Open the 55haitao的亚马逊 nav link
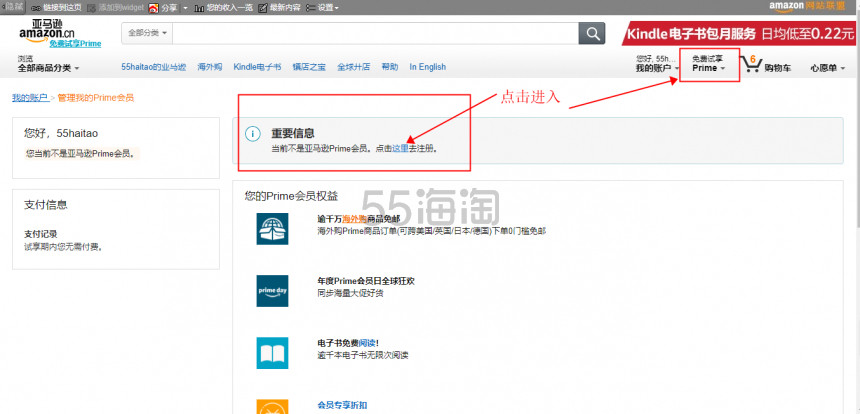Image resolution: width=860 pixels, height=414 pixels. click(x=154, y=67)
